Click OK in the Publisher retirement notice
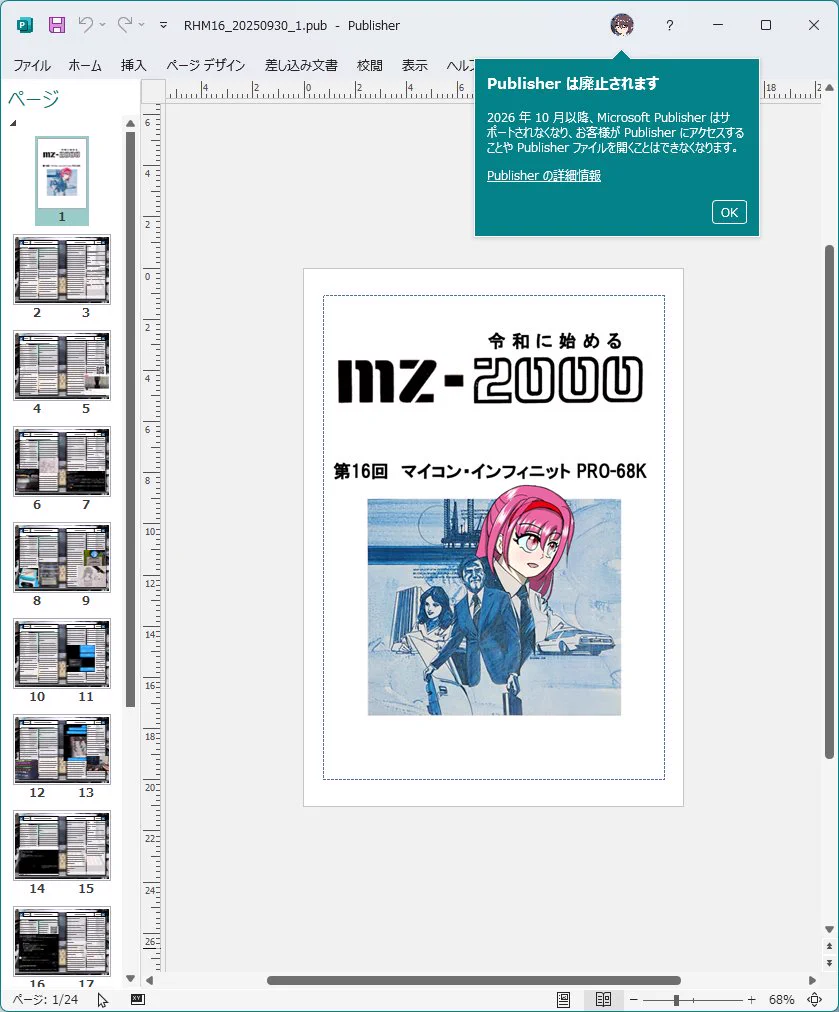Screen dimensions: 839x1012 (x=729, y=212)
